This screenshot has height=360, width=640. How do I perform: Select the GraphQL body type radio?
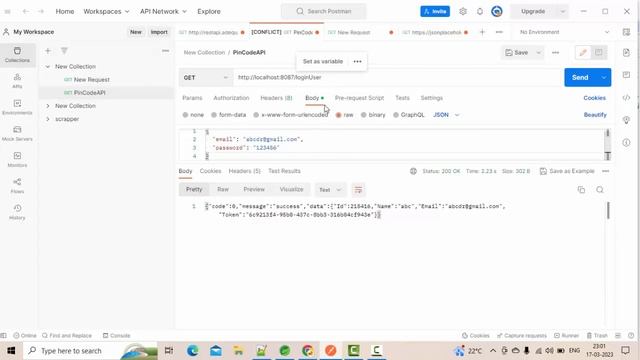(396, 115)
